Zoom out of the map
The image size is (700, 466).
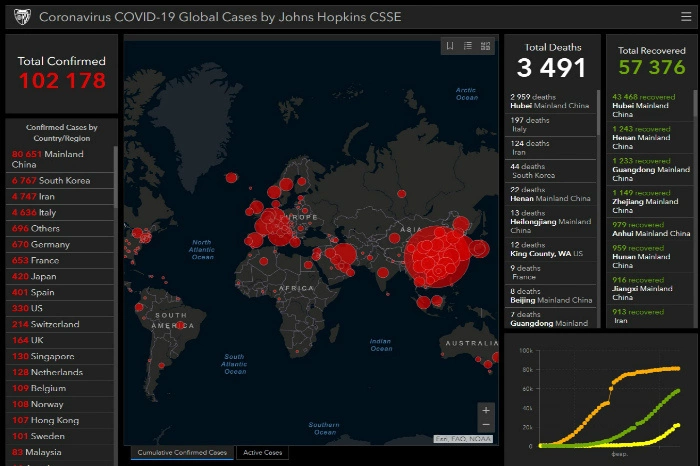(x=486, y=424)
